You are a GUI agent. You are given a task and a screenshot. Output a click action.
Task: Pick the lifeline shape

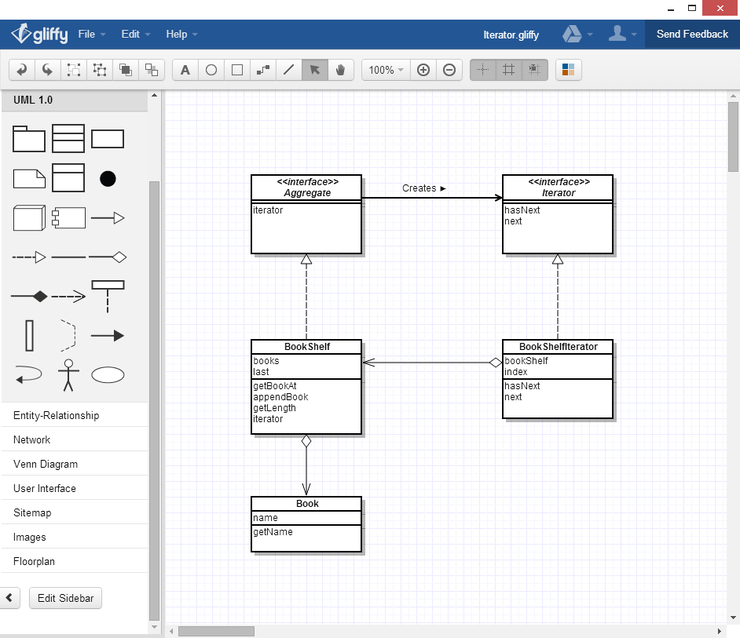(x=108, y=296)
